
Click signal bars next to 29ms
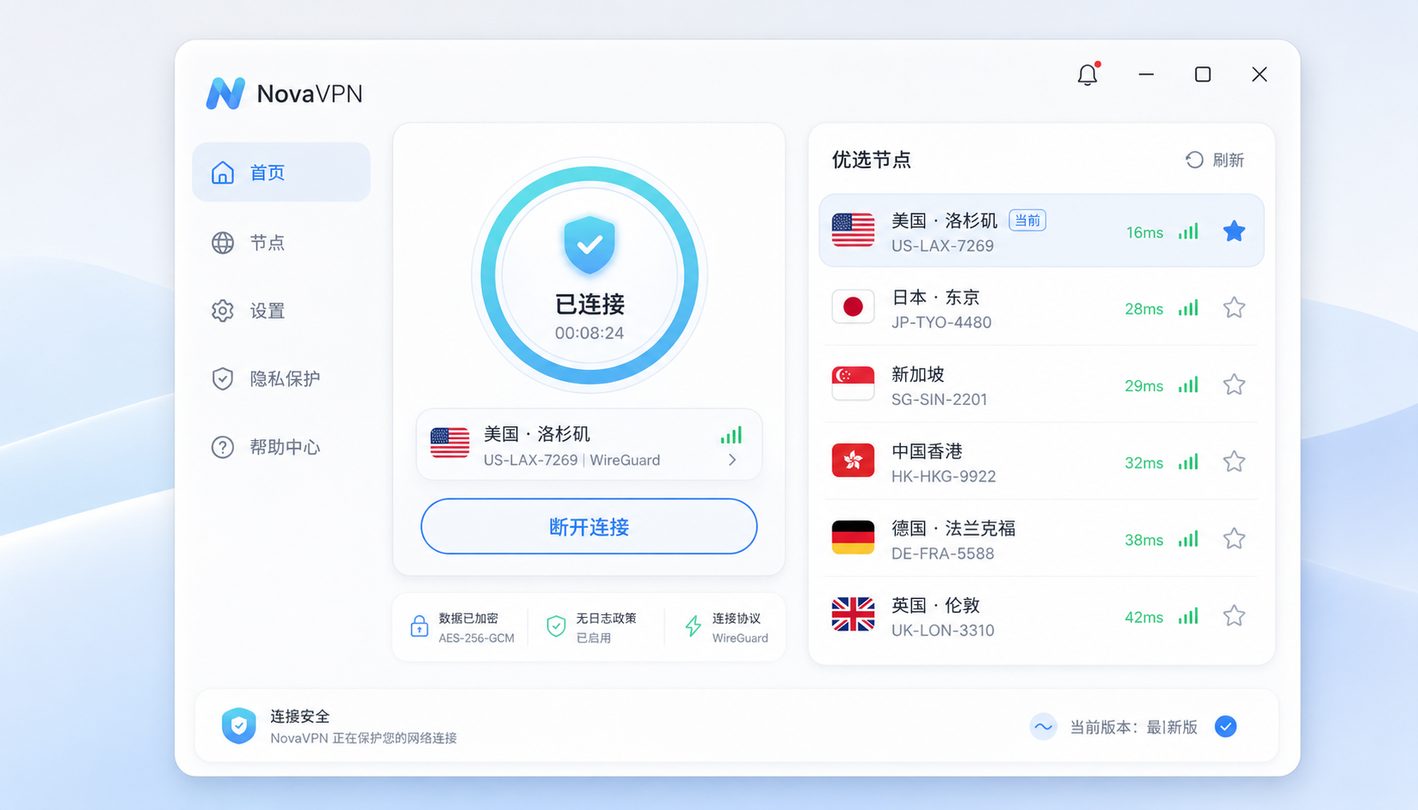1188,385
